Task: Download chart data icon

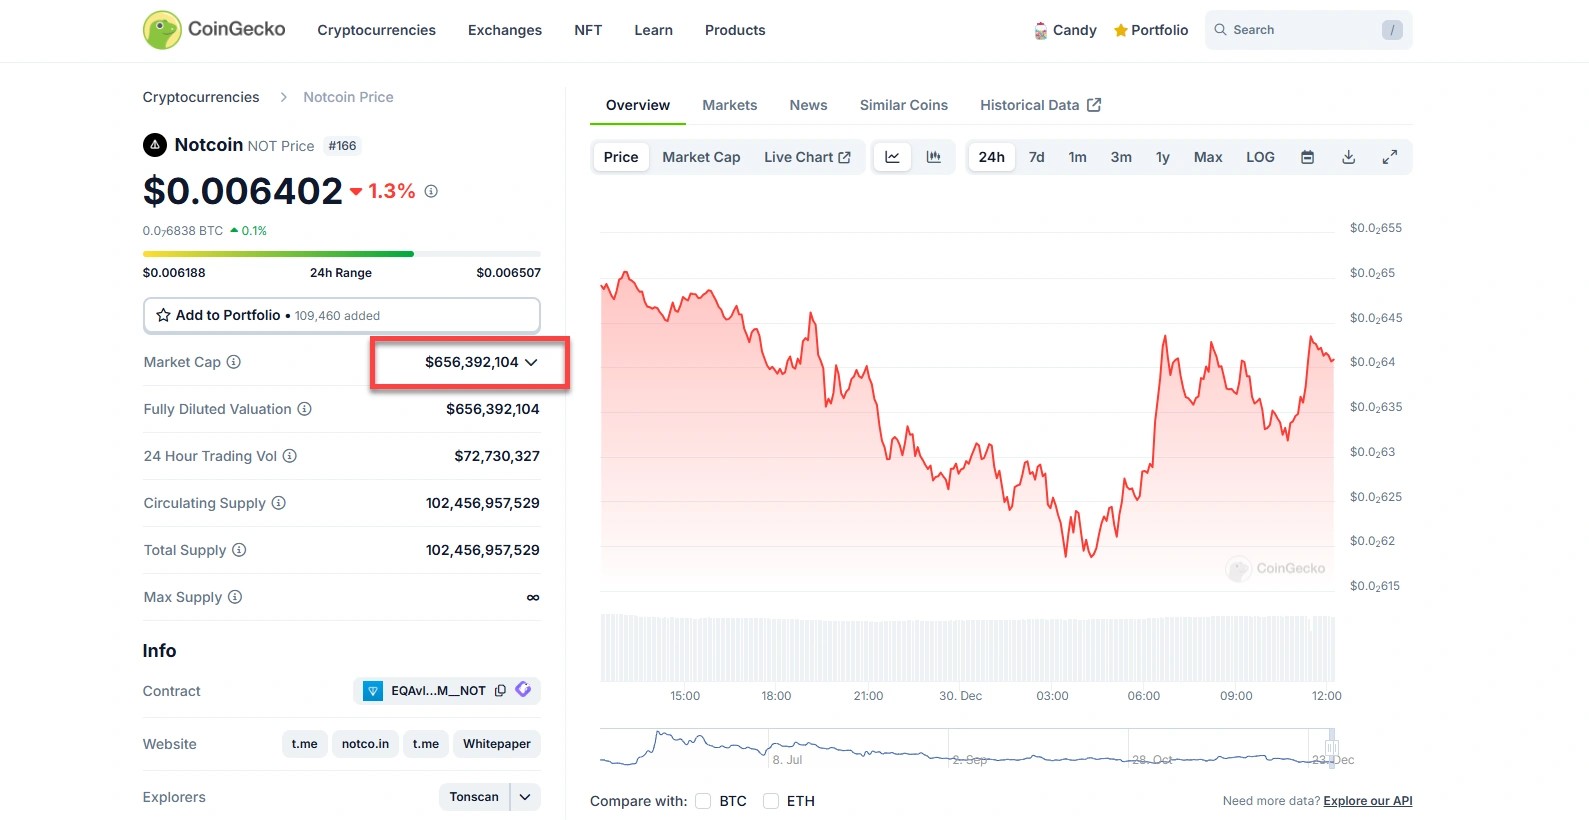Action: pos(1348,157)
